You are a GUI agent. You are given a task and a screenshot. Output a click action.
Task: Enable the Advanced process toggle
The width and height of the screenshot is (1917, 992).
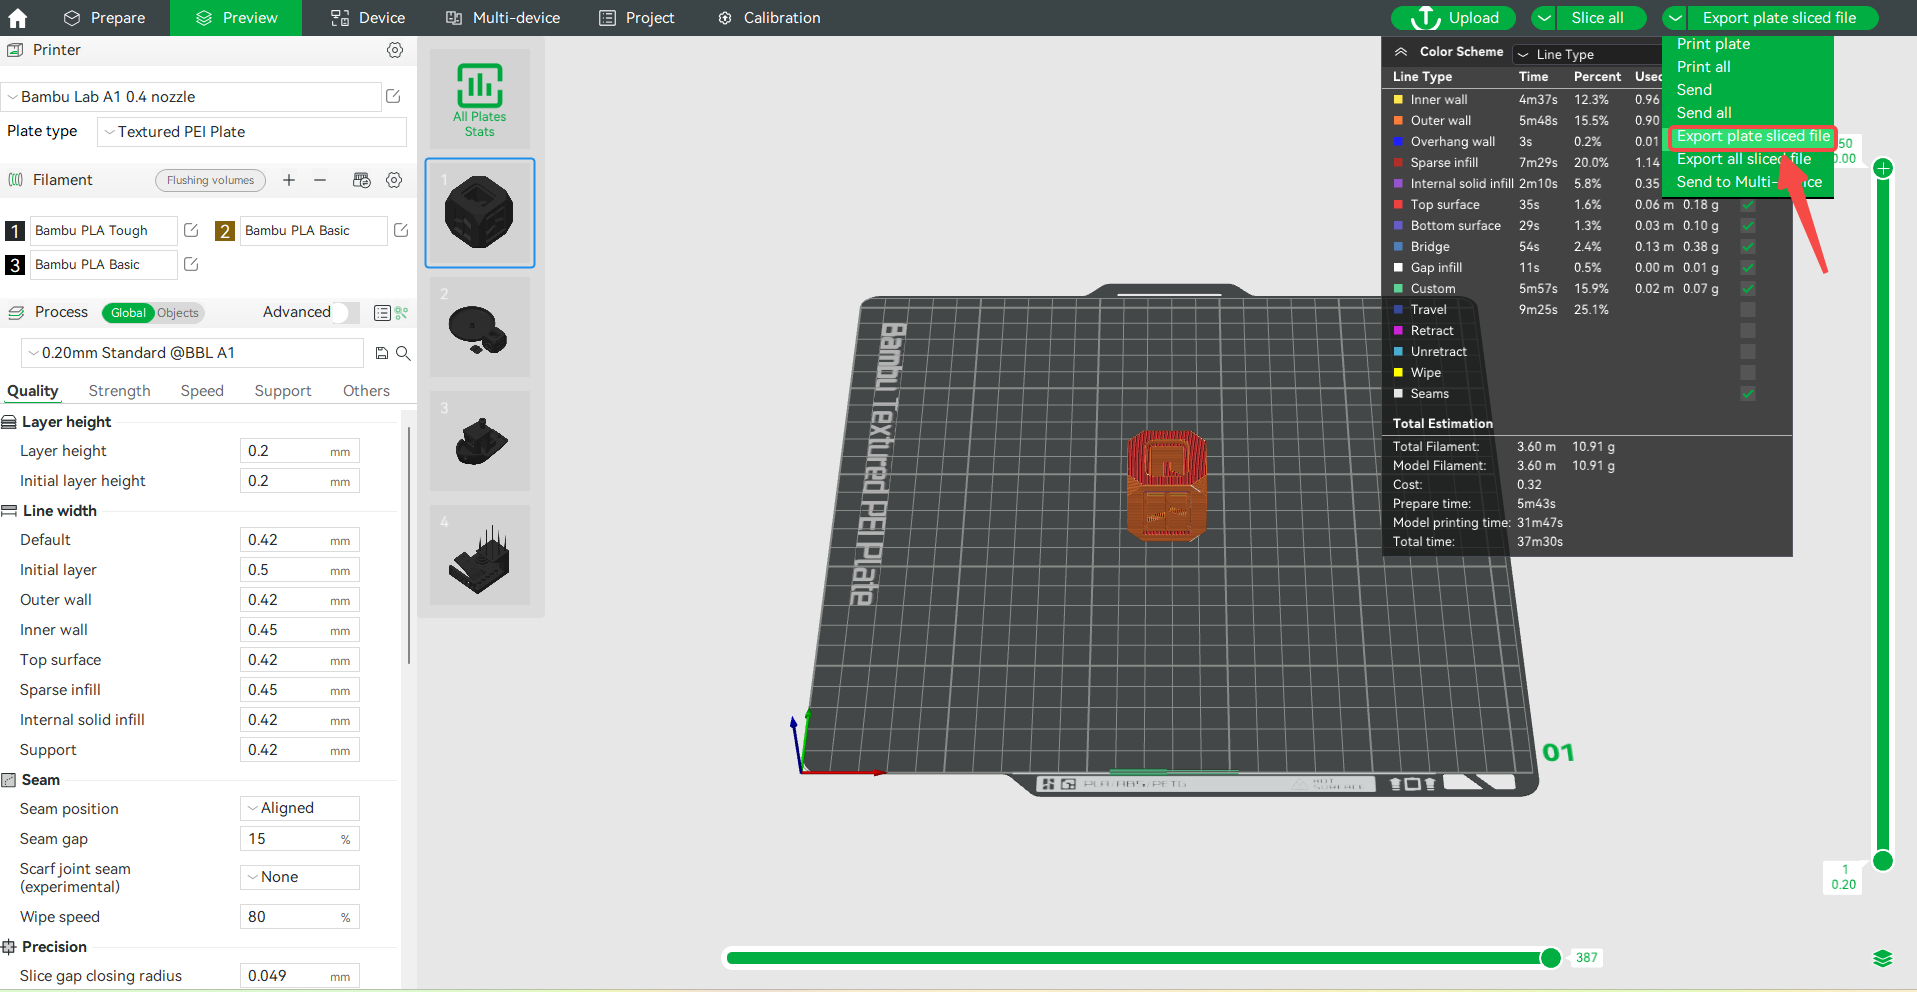(x=345, y=312)
